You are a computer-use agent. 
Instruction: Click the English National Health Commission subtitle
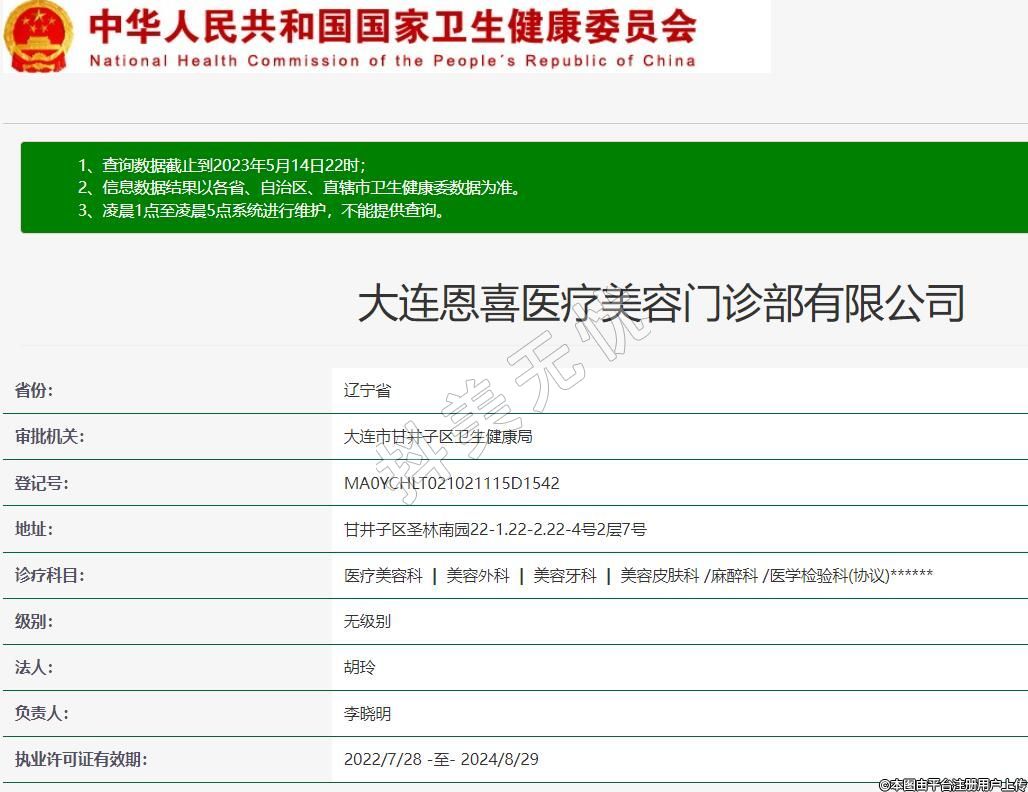(392, 61)
